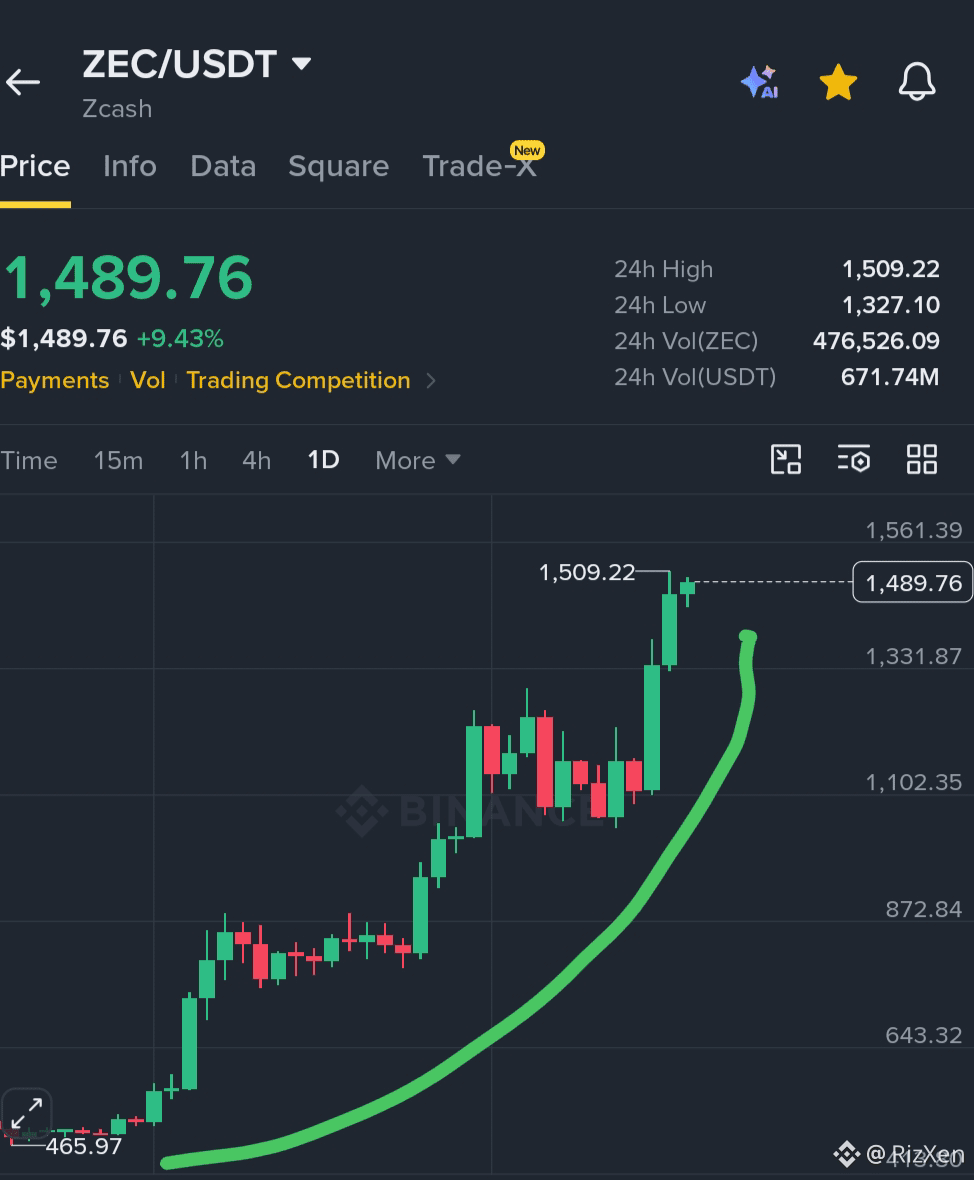The image size is (974, 1180).
Task: Open the AI sparkle assistant icon
Action: (x=759, y=82)
